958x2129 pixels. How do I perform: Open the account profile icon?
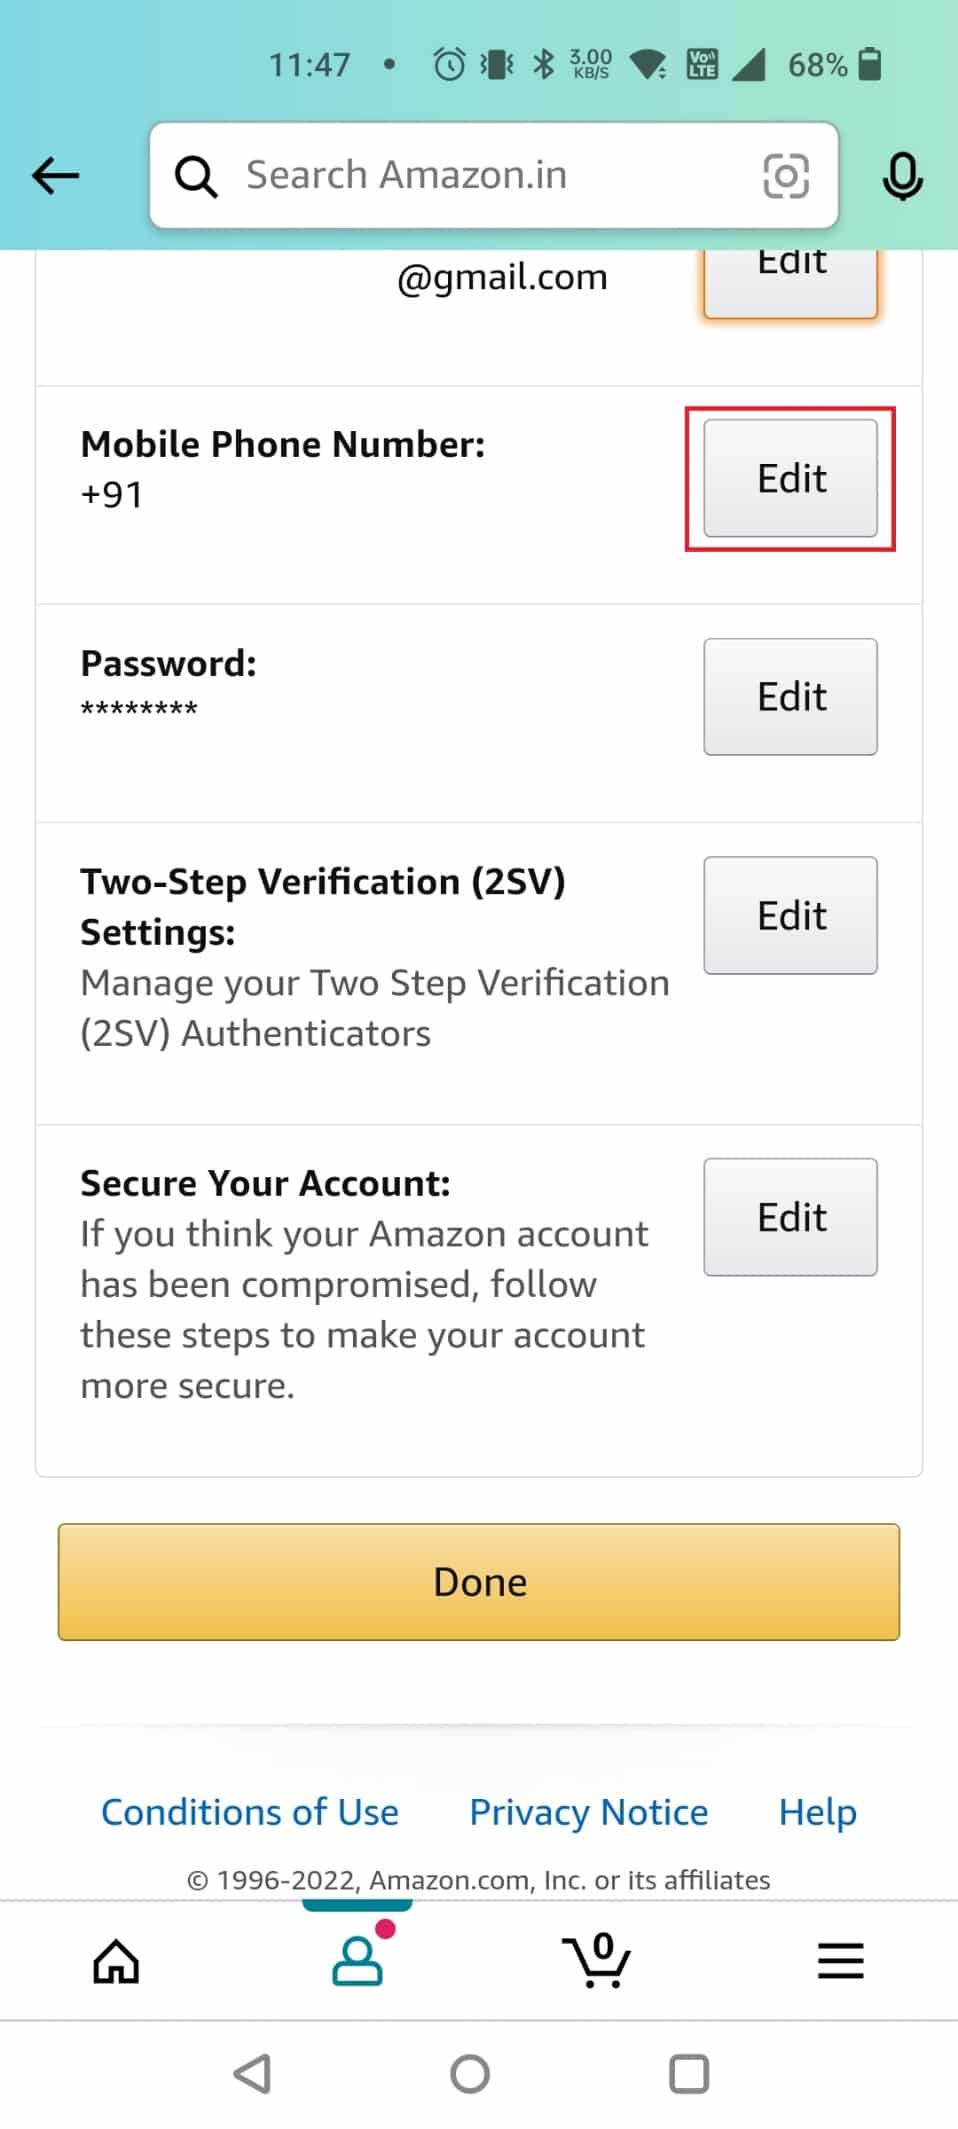click(358, 1961)
